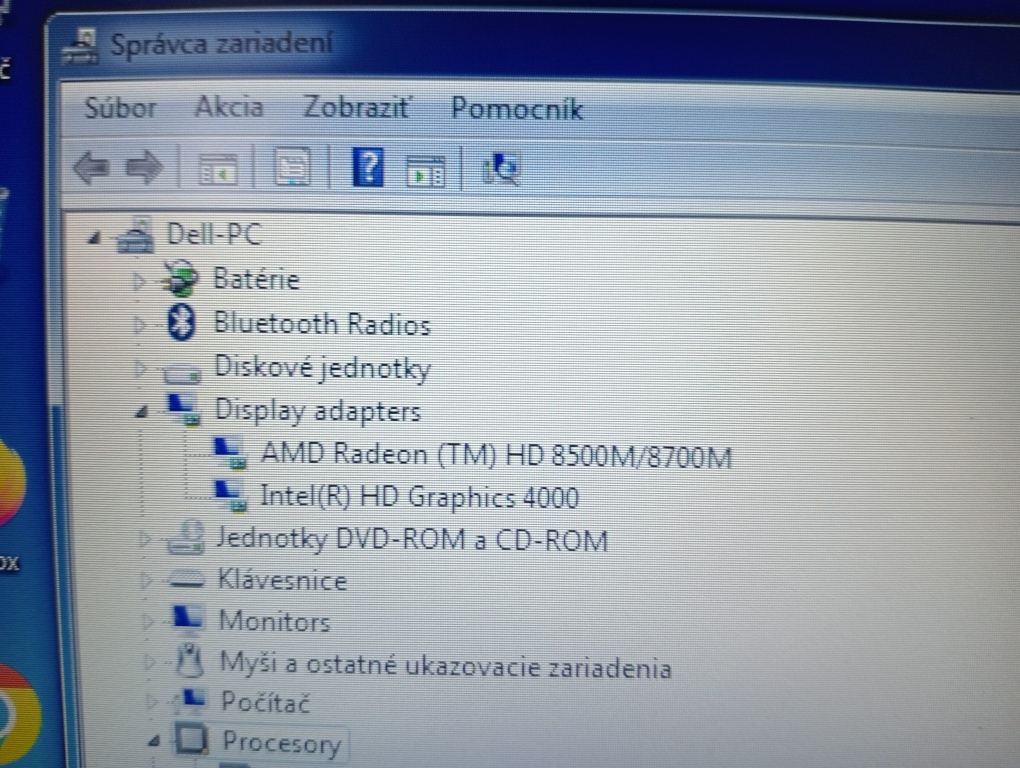Collapse the Dell-PC root node
Viewport: 1020px width, 768px height.
pos(95,236)
